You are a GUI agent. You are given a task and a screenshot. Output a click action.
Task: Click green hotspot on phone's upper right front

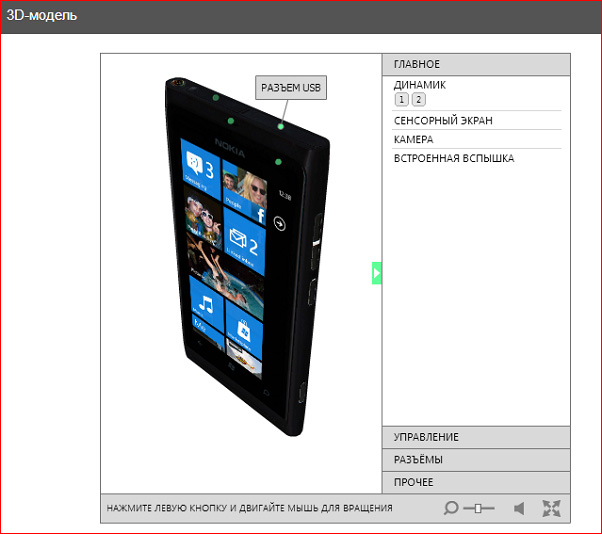[x=278, y=162]
